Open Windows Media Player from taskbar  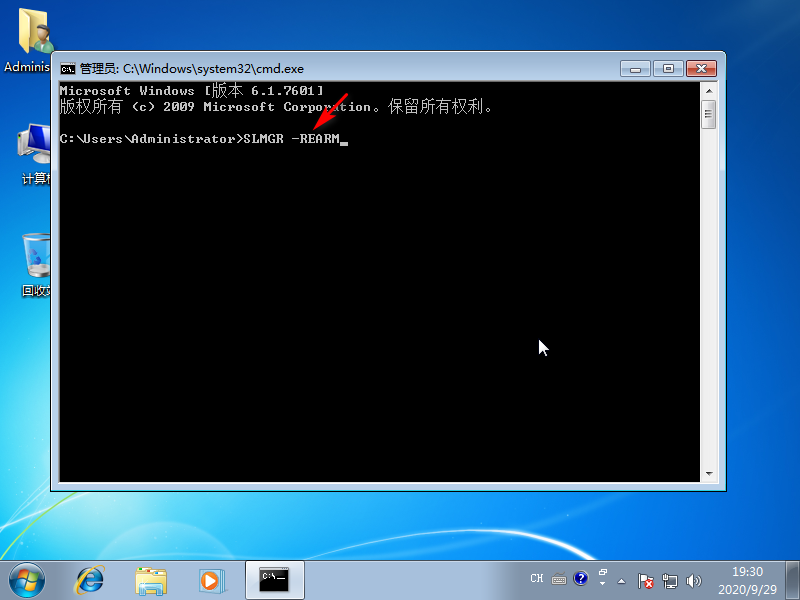coord(210,579)
